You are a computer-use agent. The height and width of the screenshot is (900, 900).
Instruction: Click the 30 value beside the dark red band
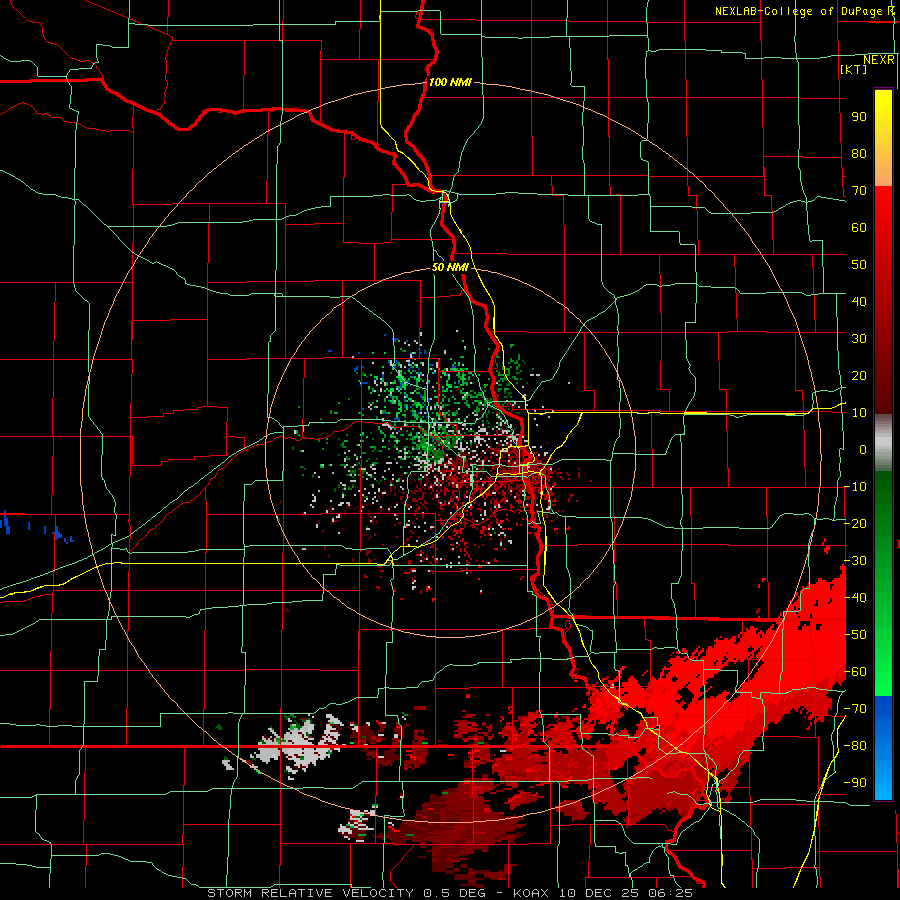(x=859, y=339)
